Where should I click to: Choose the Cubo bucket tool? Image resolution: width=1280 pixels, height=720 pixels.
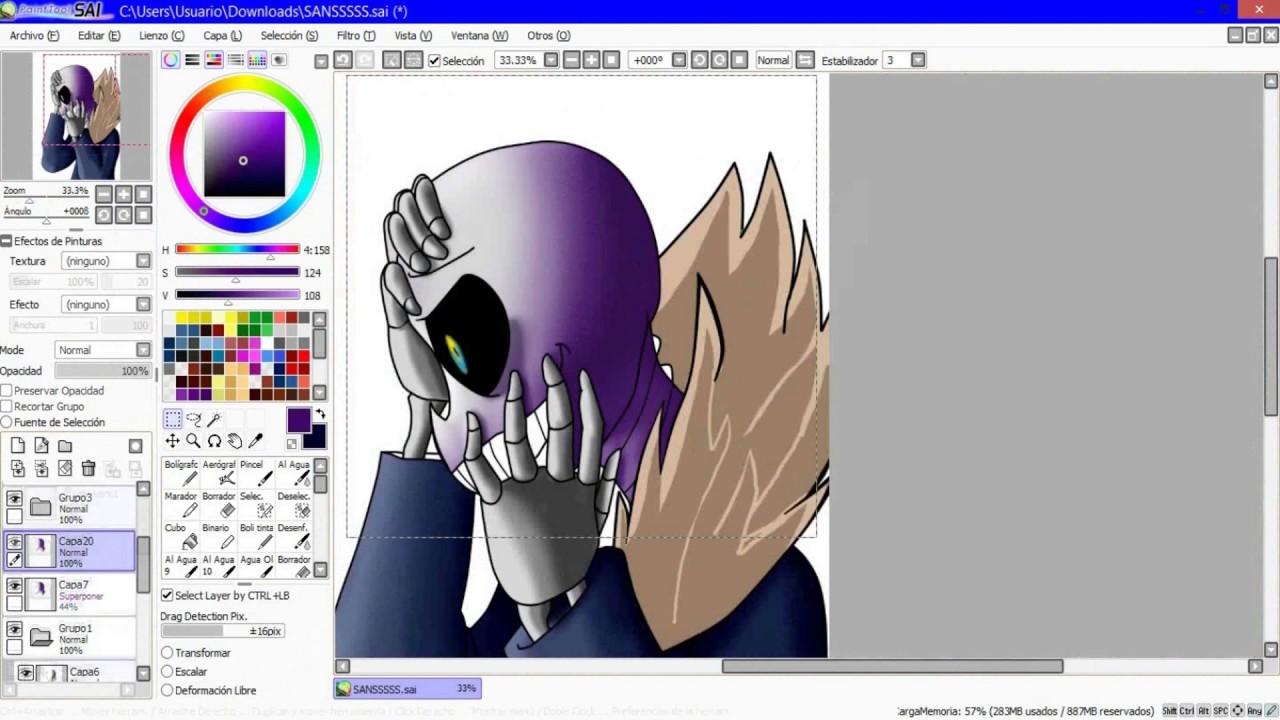click(x=181, y=536)
